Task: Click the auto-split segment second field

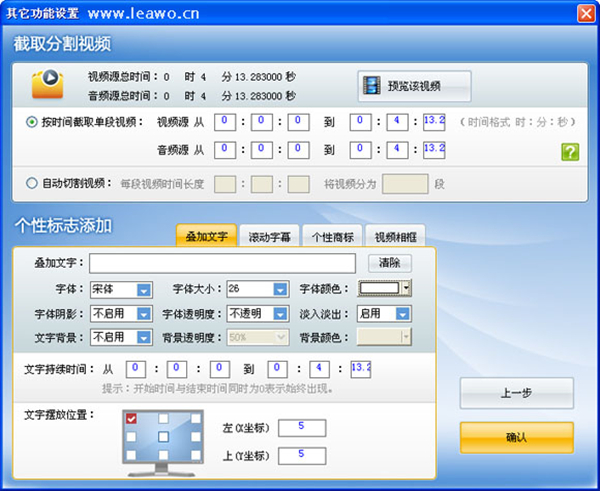Action: (298, 184)
